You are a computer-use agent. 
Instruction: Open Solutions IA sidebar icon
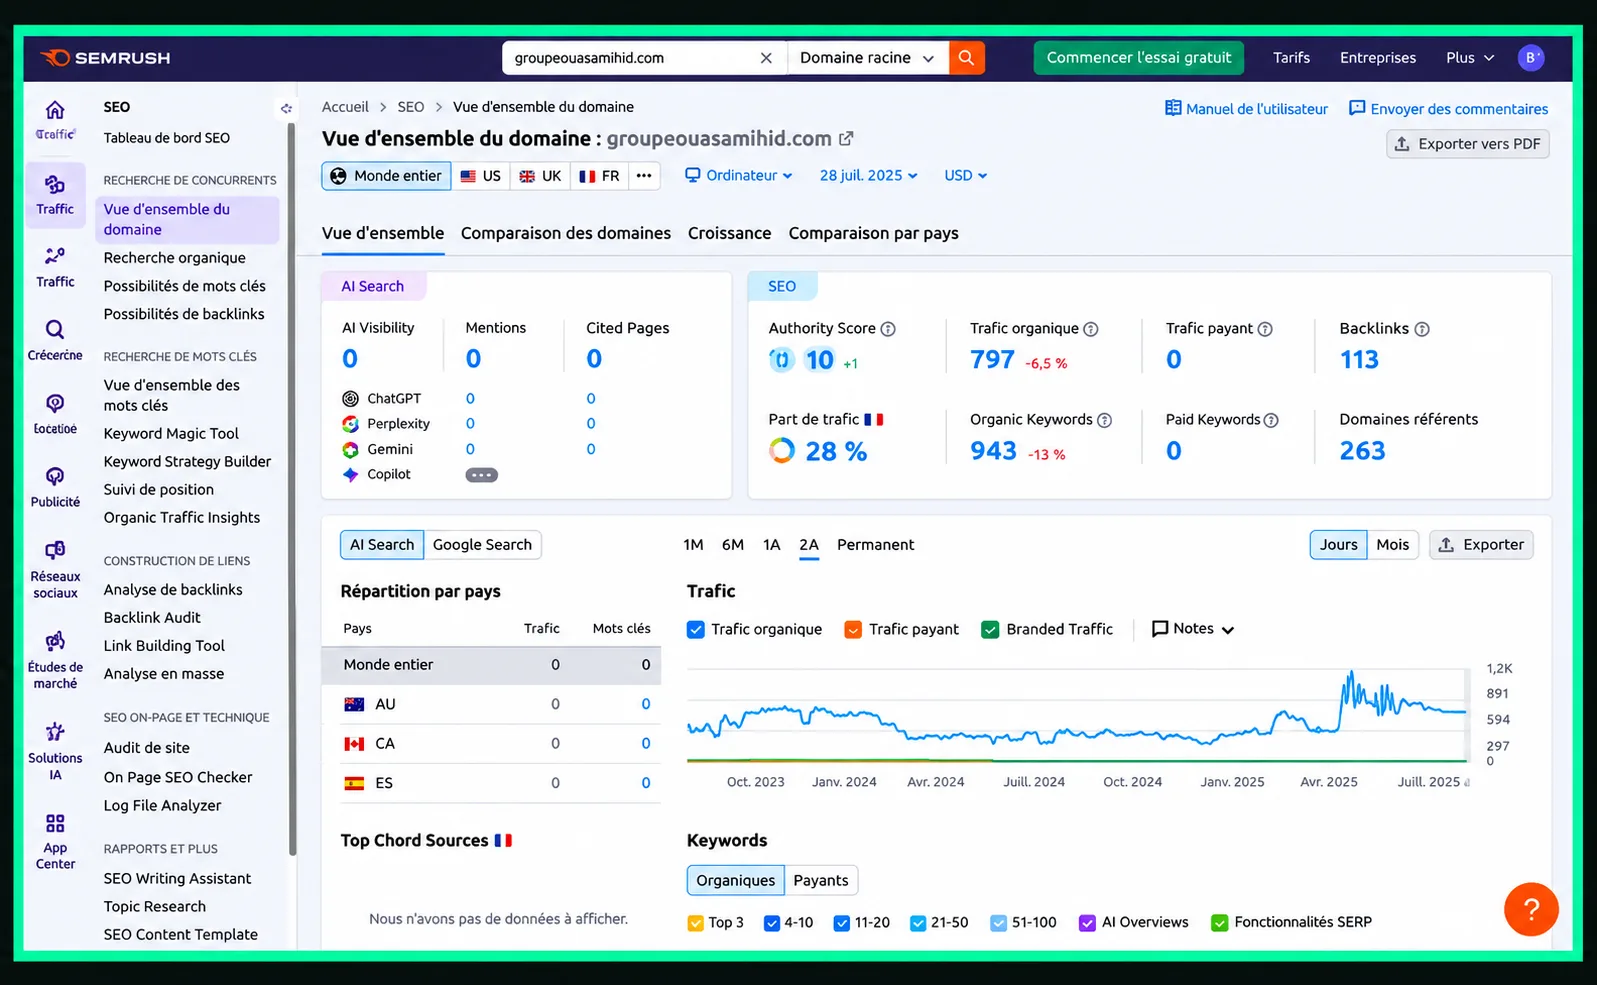pyautogui.click(x=55, y=732)
